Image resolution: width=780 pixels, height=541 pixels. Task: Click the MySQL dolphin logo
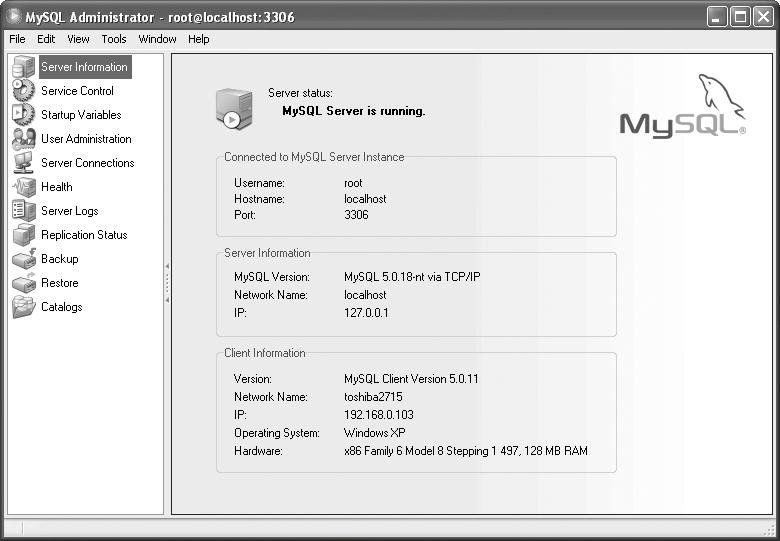(x=683, y=106)
